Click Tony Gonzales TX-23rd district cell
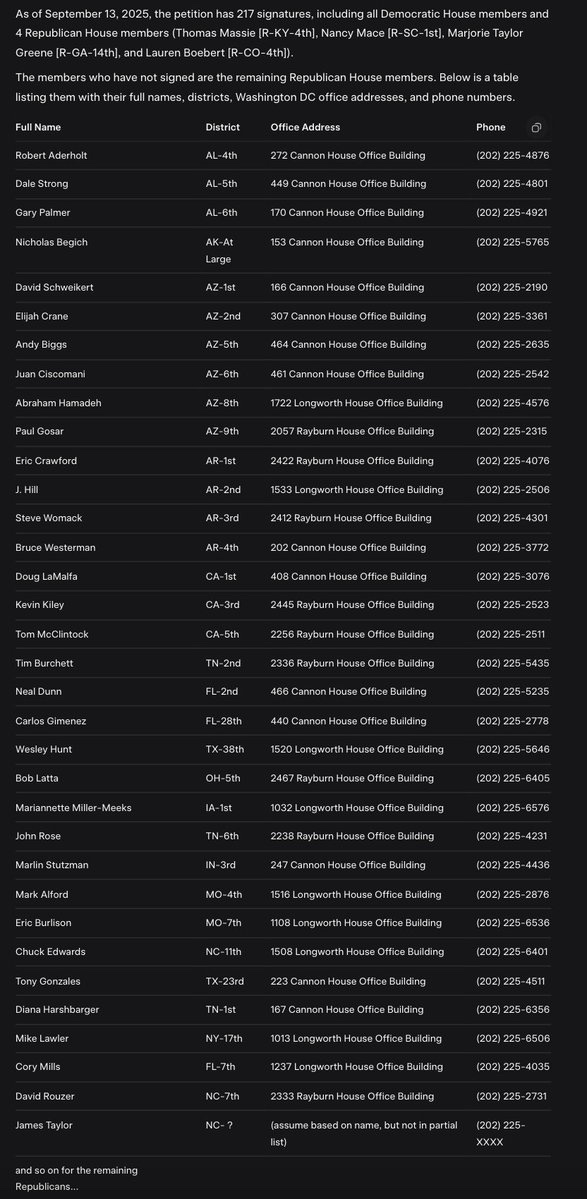 [225, 981]
